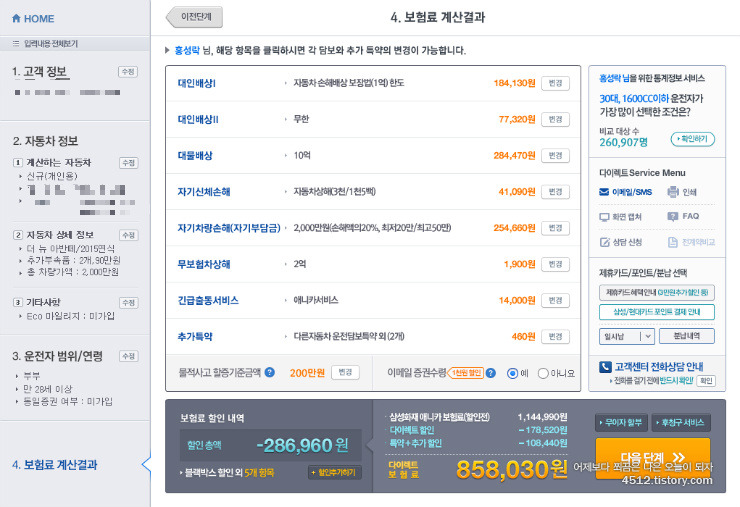Click the 5개 항목 discount link
This screenshot has width=740, height=507.
click(259, 473)
